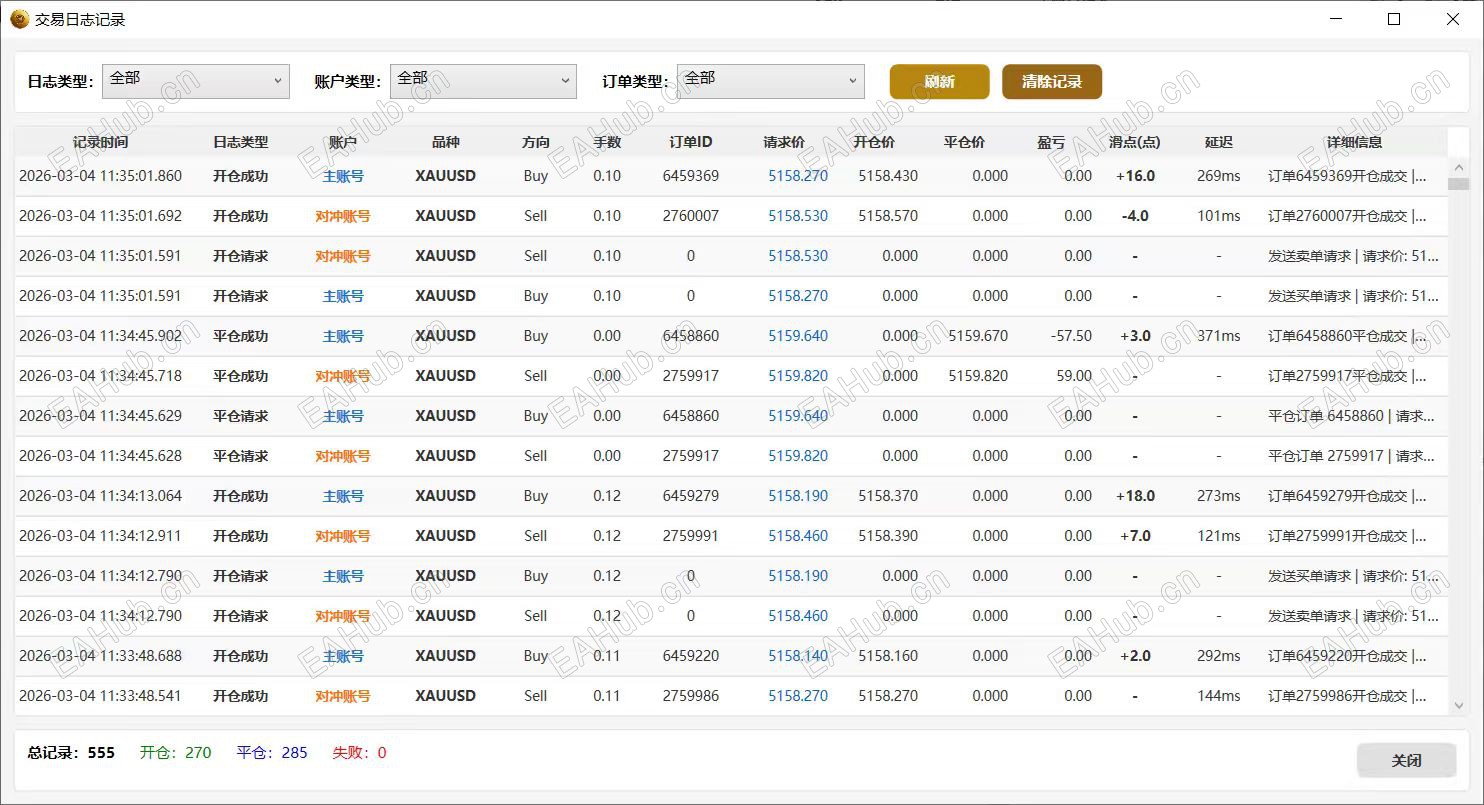Click the timestamp 2026-03-04 11:34:13.064

click(x=100, y=496)
